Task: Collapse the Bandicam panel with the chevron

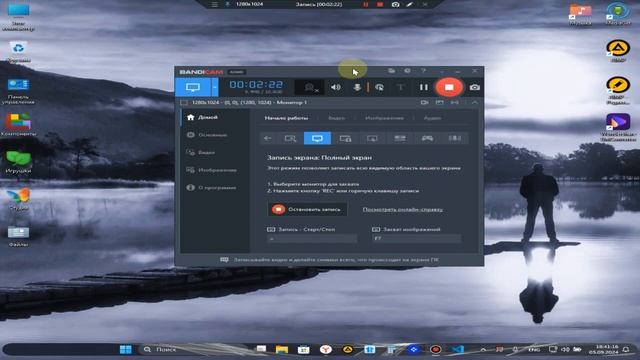Action: [x=474, y=102]
